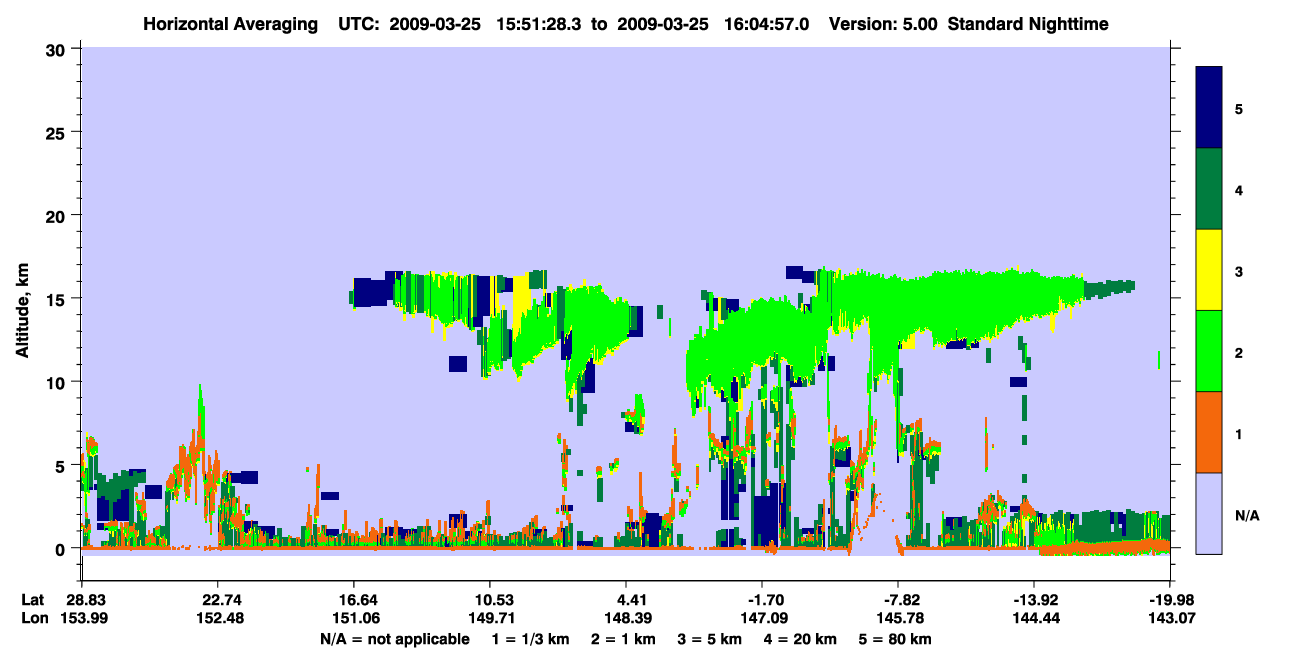Click the "Lon" row label
1300x667 pixels.
[x=33, y=618]
